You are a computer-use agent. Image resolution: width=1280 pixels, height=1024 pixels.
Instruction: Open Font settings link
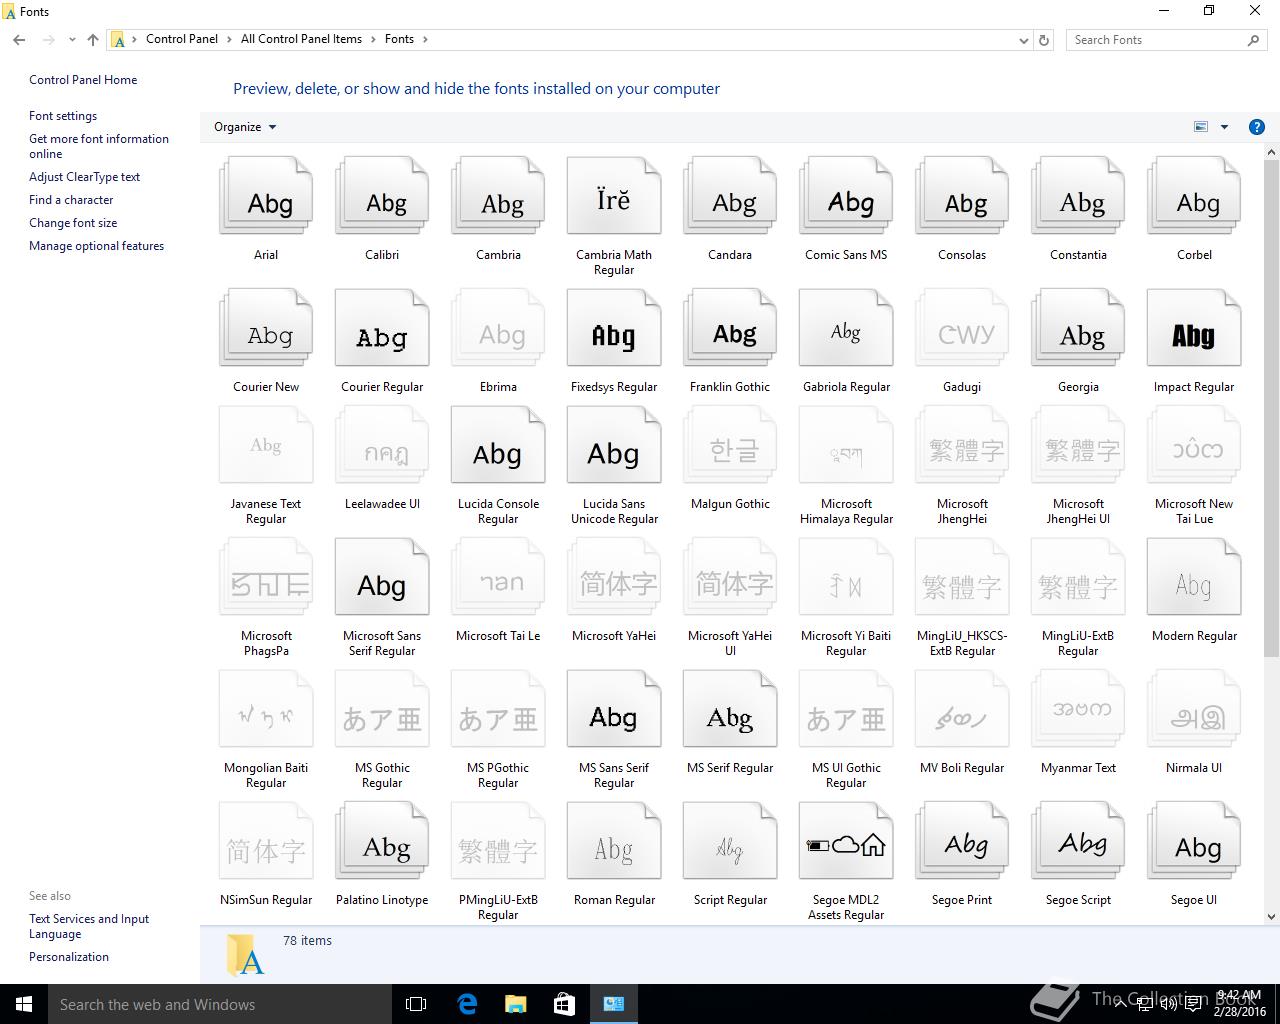(63, 116)
